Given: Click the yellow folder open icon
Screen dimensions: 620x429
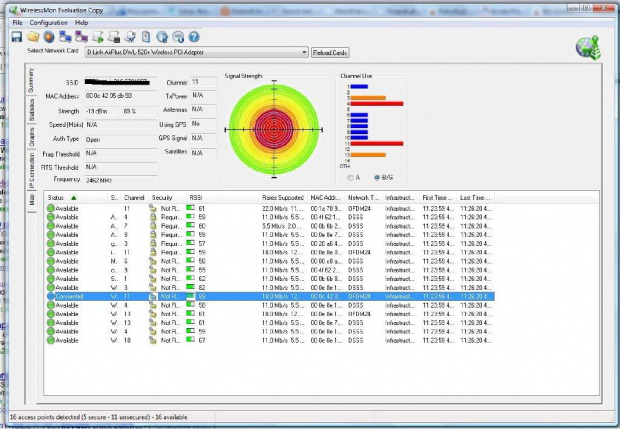Looking at the screenshot, I should click(33, 37).
